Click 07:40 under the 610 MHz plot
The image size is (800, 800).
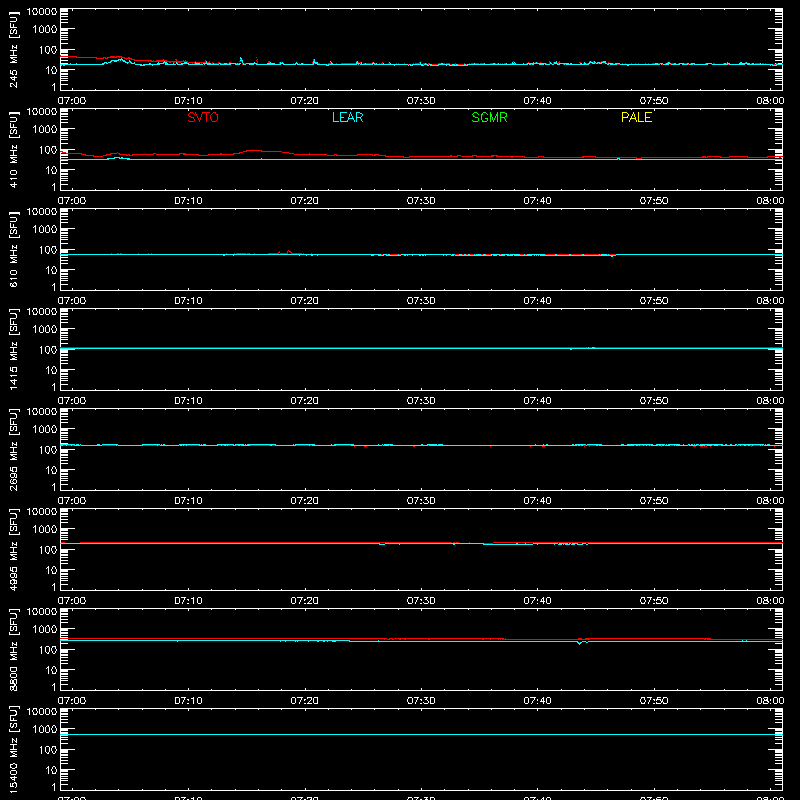(537, 301)
